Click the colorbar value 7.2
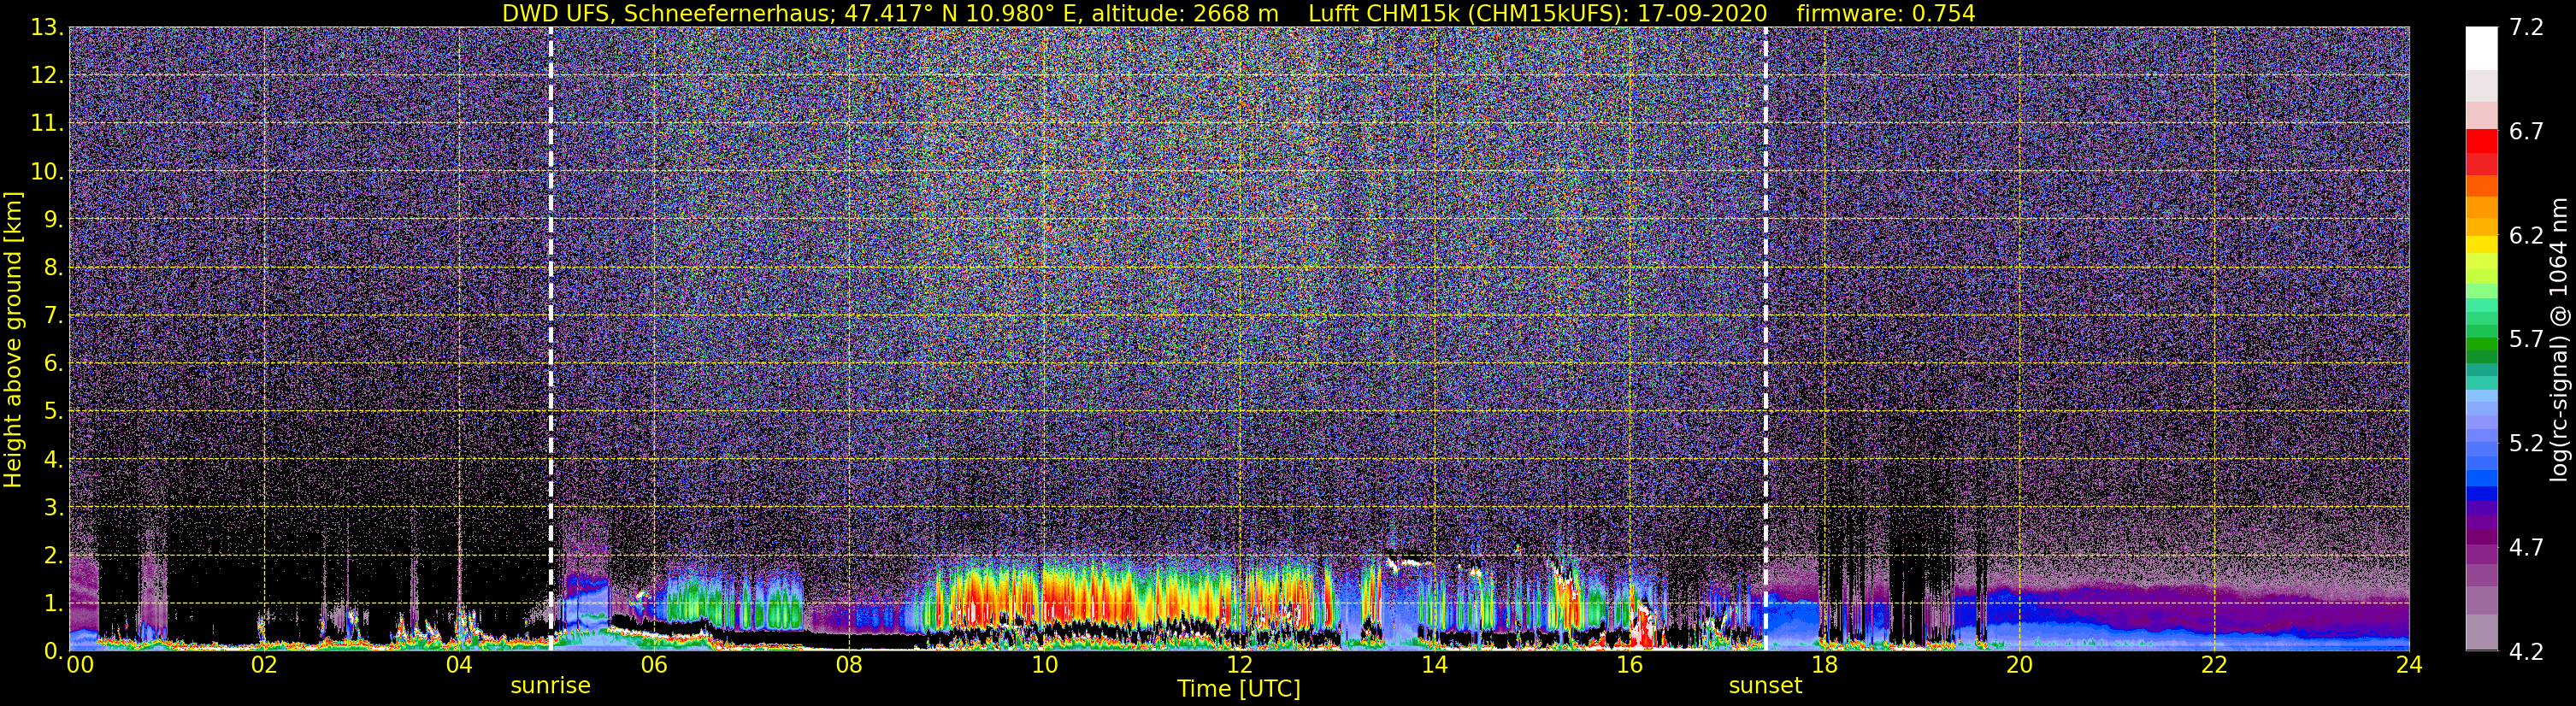 2526,27
